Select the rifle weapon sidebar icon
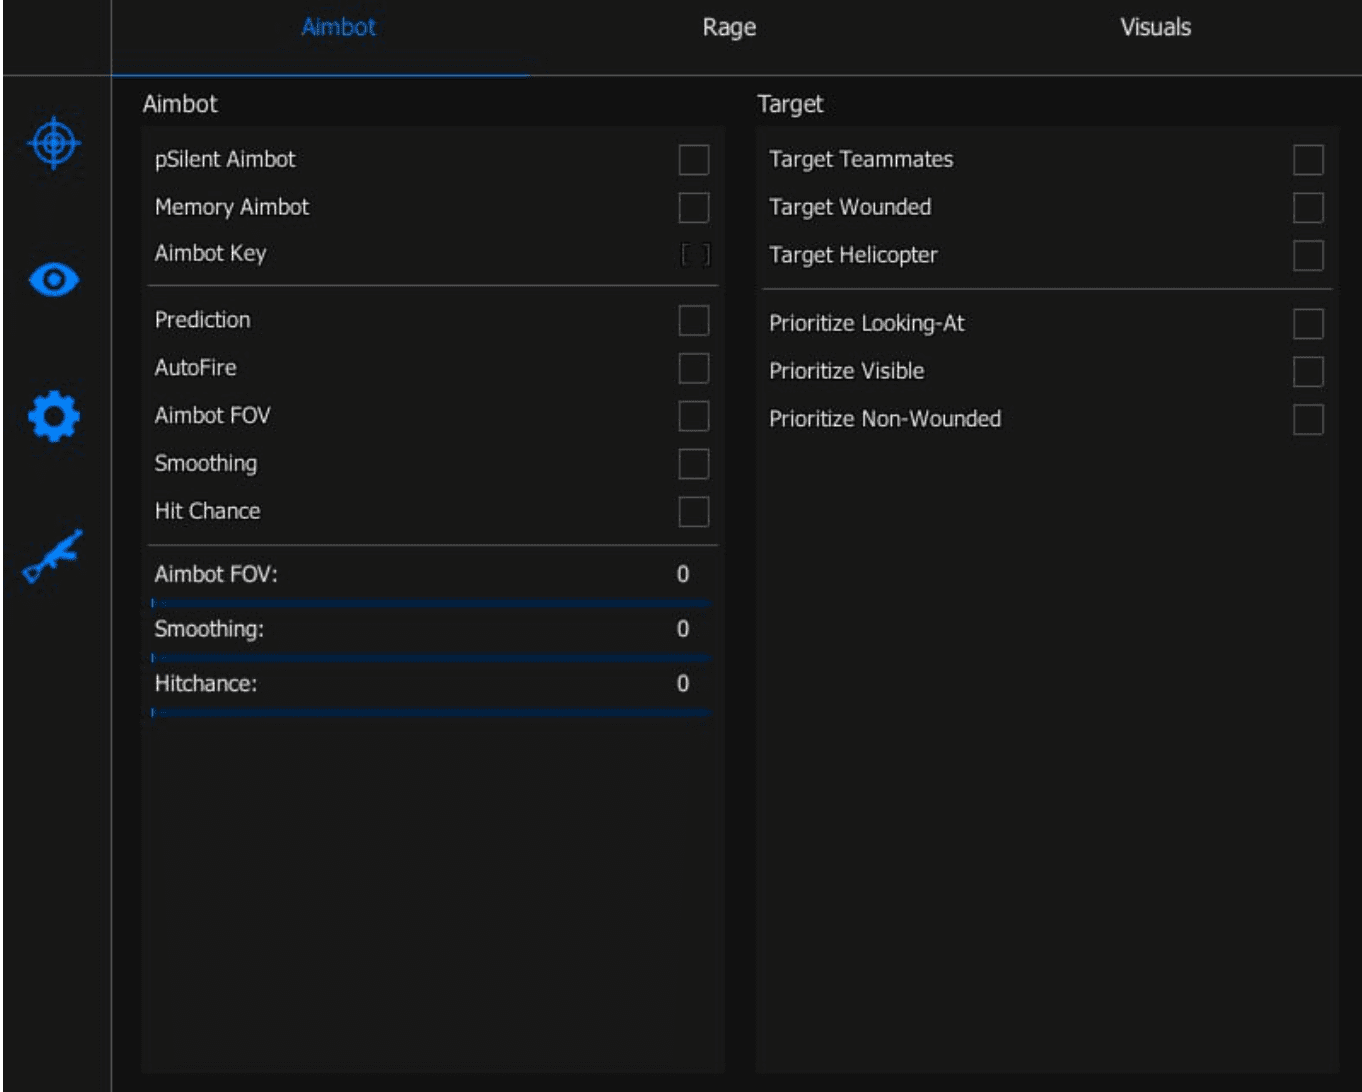Image resolution: width=1362 pixels, height=1092 pixels. click(x=53, y=555)
